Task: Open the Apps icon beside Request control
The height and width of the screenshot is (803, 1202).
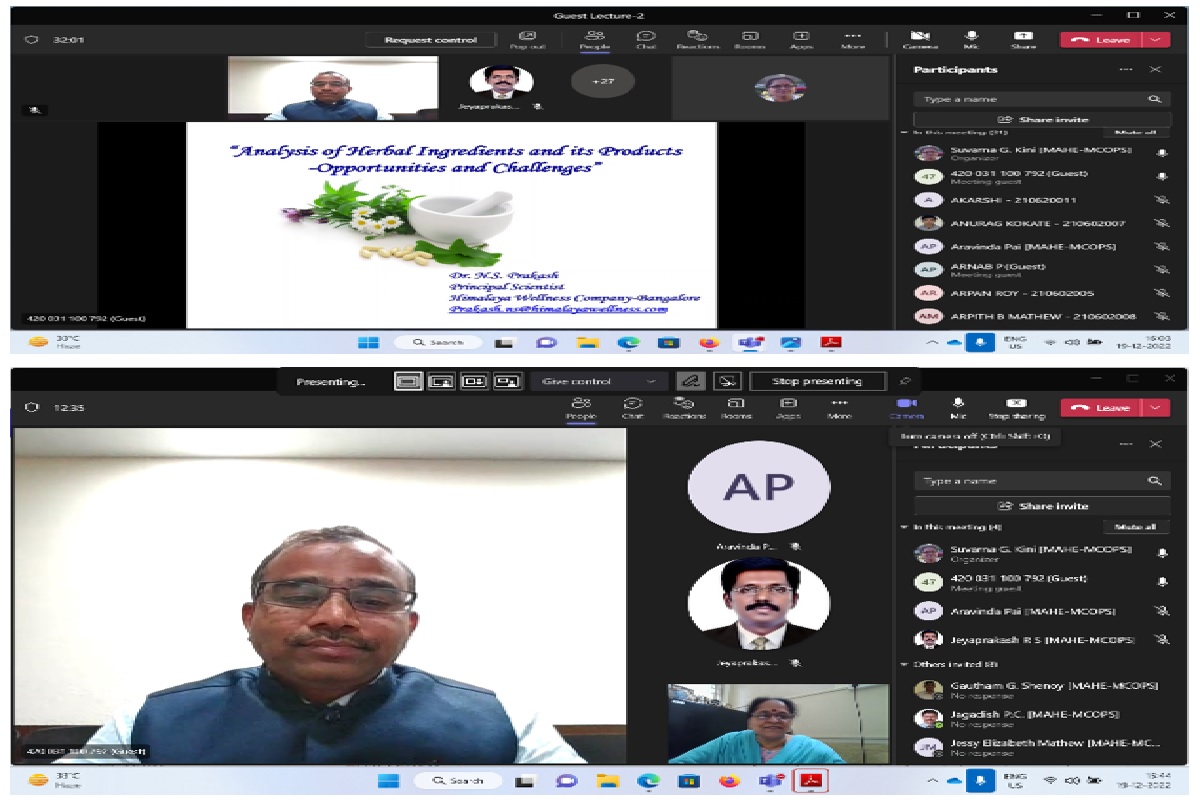Action: [x=801, y=38]
